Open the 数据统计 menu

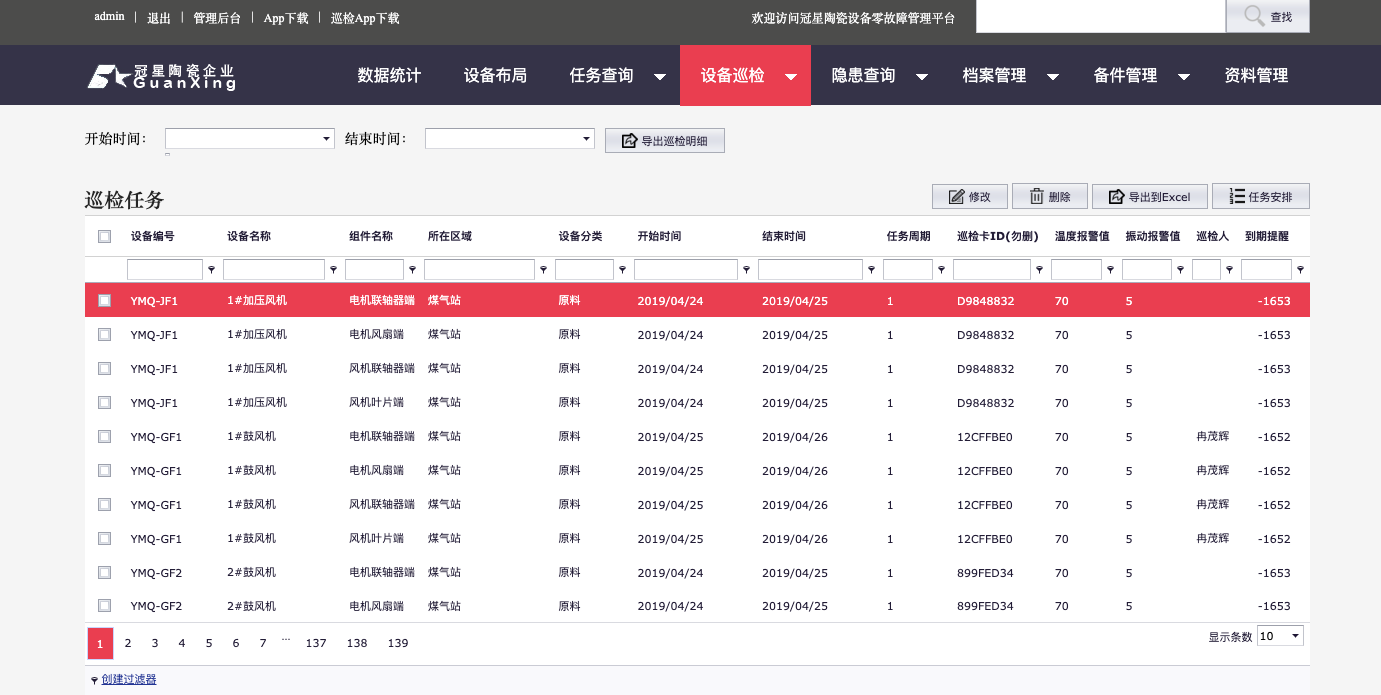pos(390,76)
